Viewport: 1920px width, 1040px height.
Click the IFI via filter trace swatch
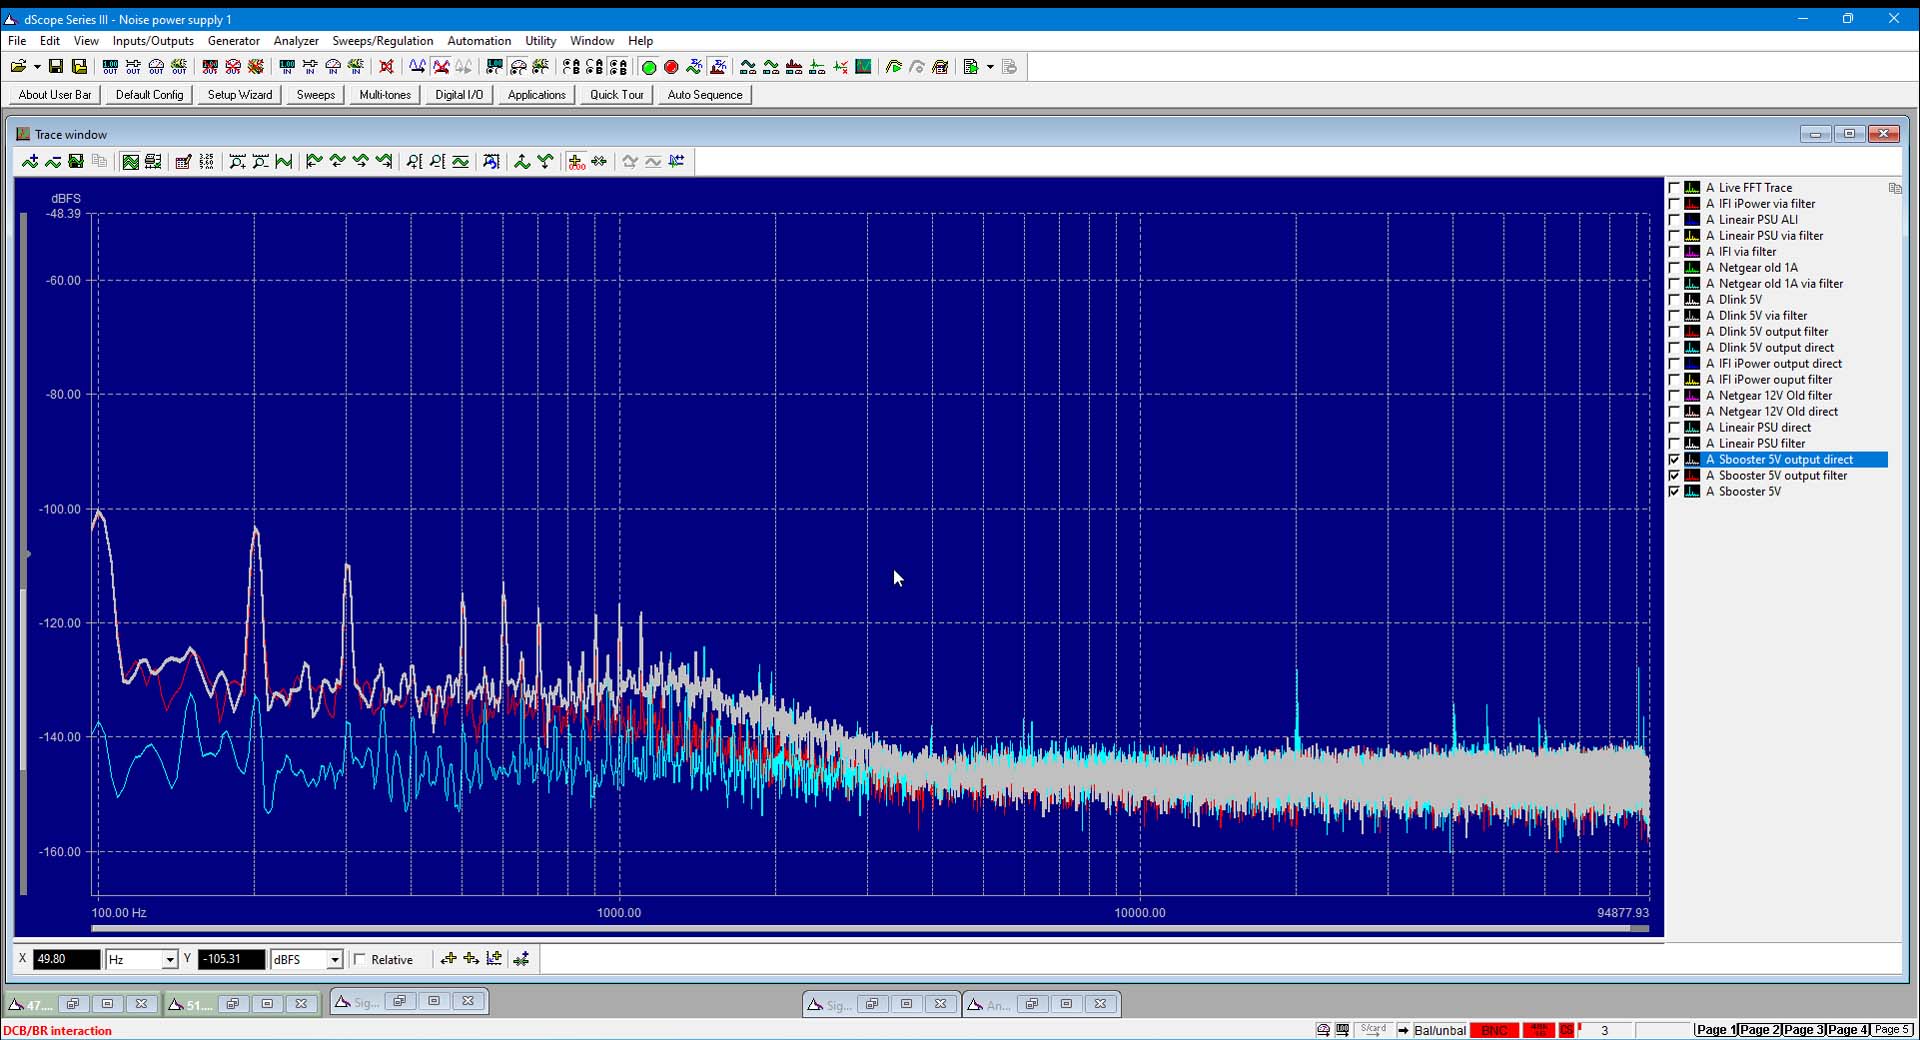pyautogui.click(x=1692, y=252)
